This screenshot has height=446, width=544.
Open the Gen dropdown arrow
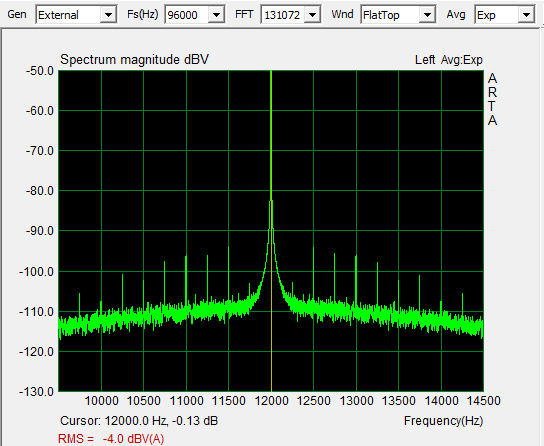[x=108, y=15]
